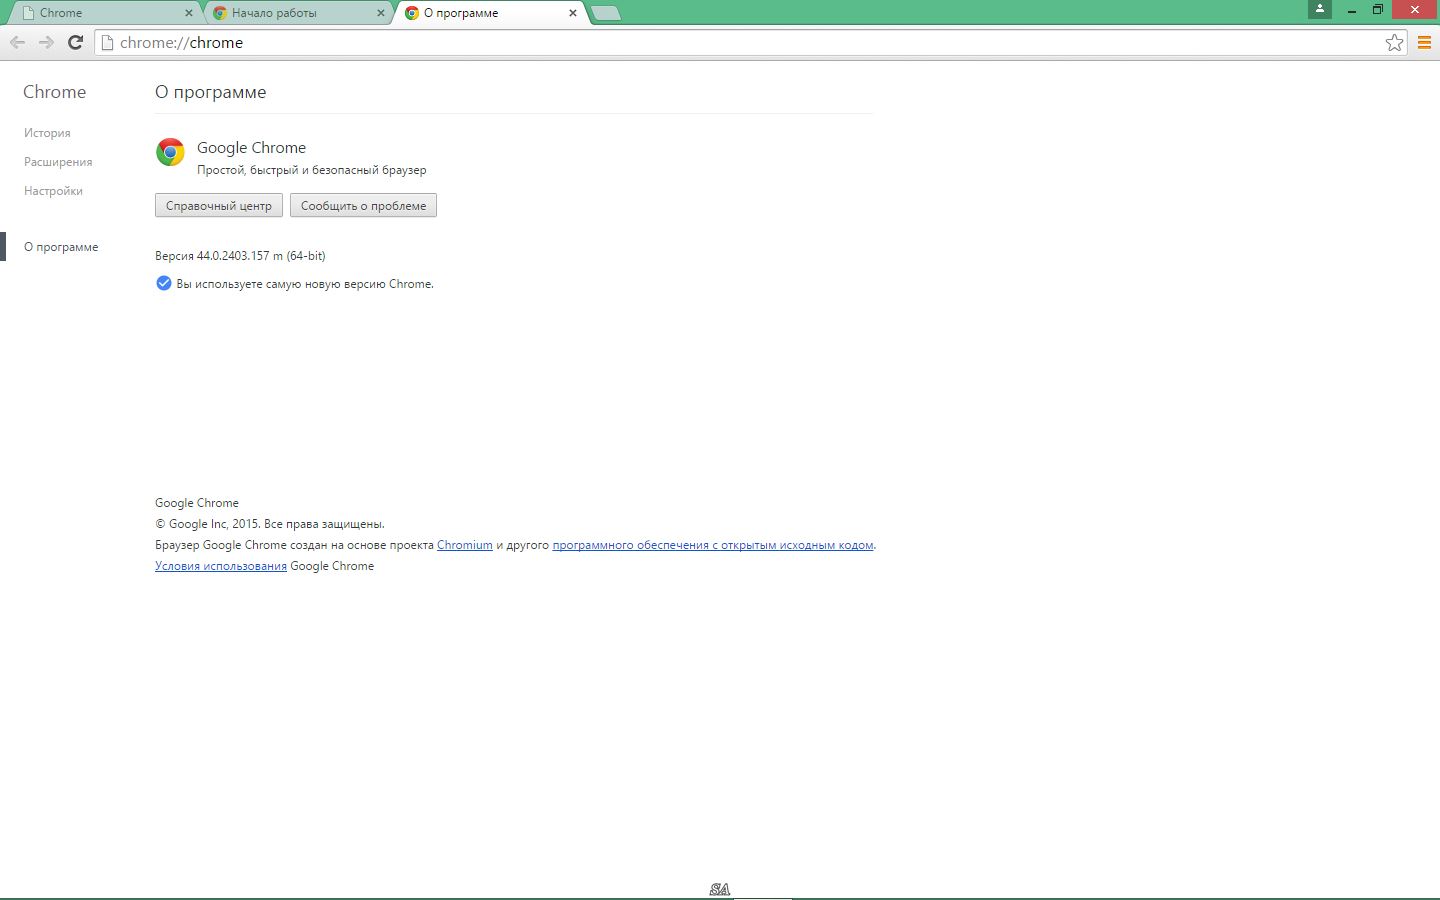Open 'История' in the sidebar

coord(47,133)
